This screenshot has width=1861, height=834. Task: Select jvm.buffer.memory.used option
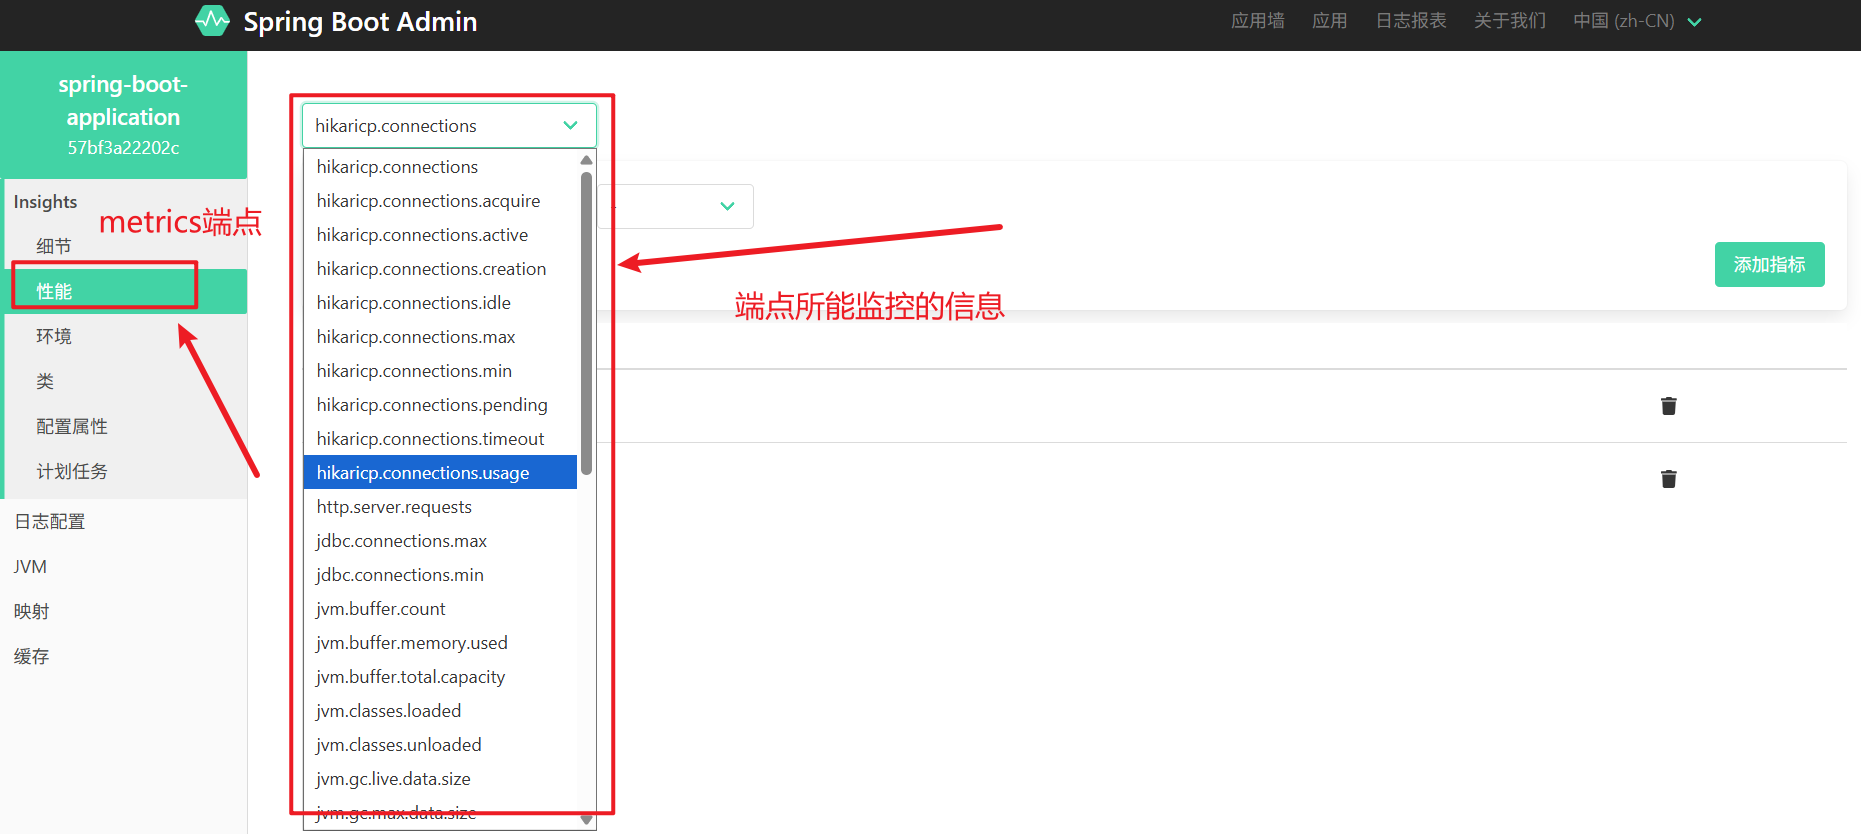[x=440, y=643]
